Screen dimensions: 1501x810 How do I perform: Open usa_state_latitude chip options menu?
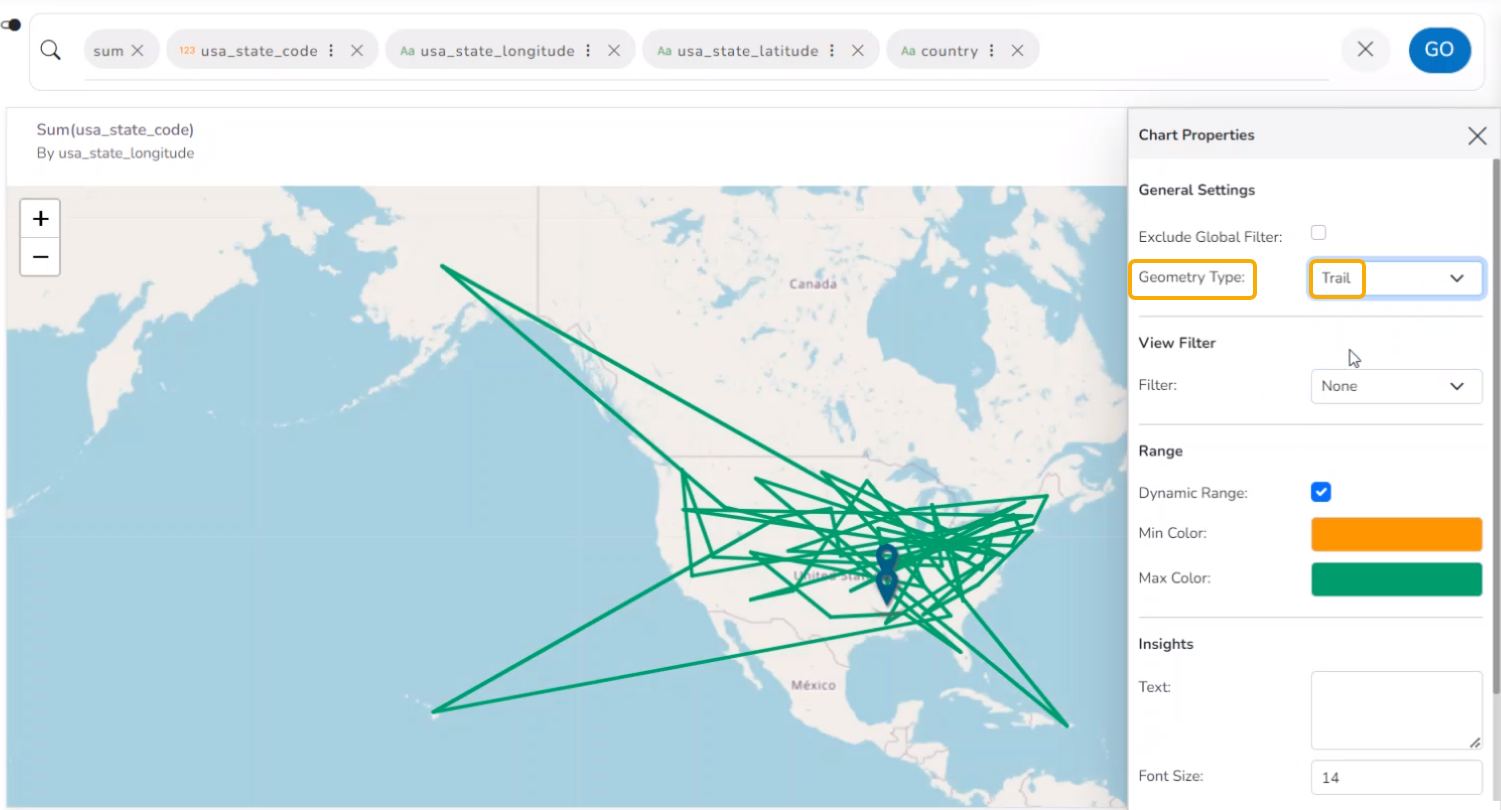click(x=832, y=50)
